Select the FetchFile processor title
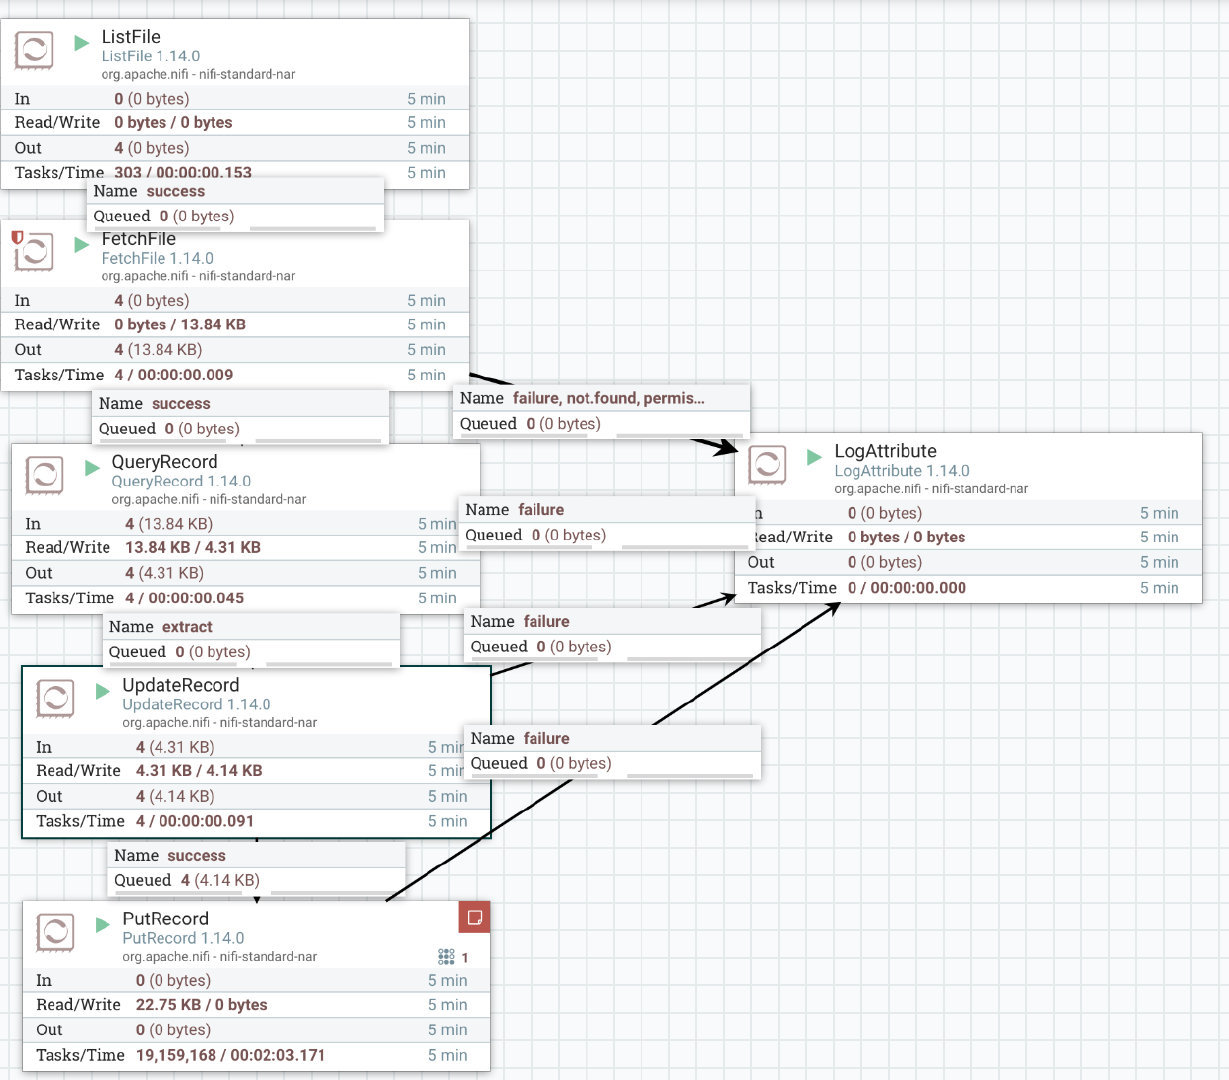This screenshot has height=1080, width=1229. [x=139, y=239]
